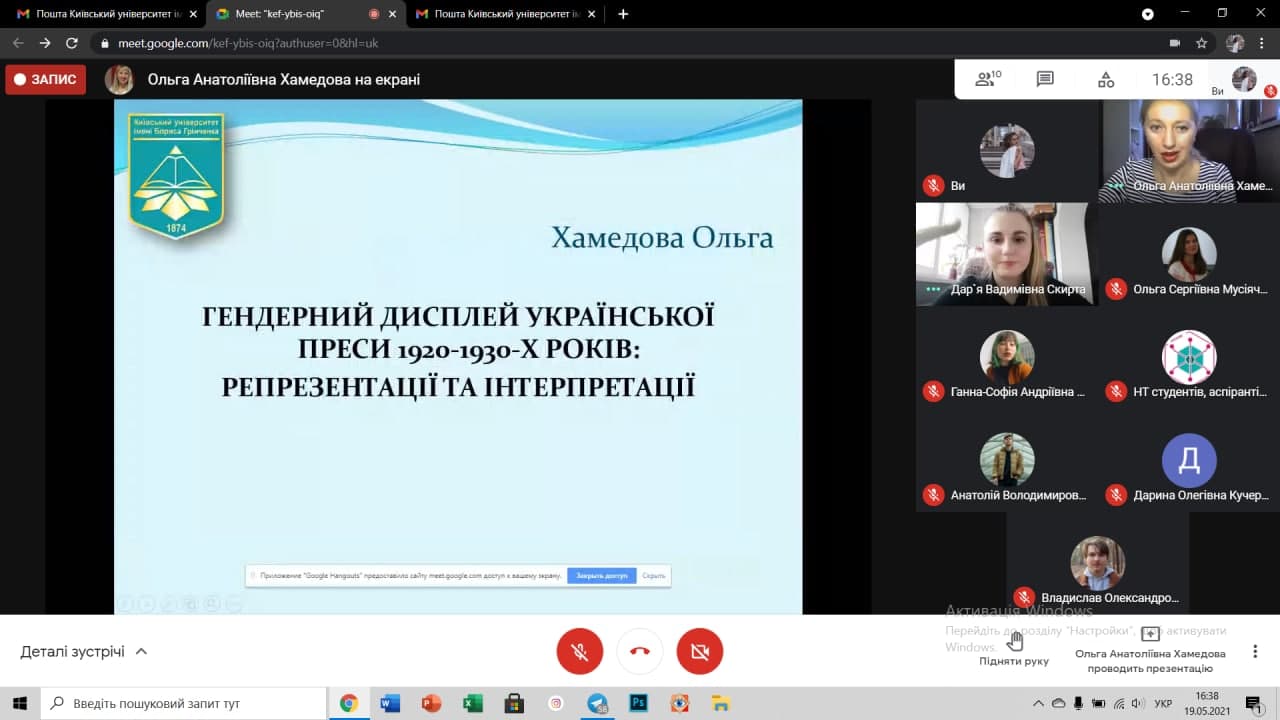Viewport: 1280px width, 720px height.
Task: Click the presentation screen icon by Ольга Хамедова
Action: (x=1150, y=634)
